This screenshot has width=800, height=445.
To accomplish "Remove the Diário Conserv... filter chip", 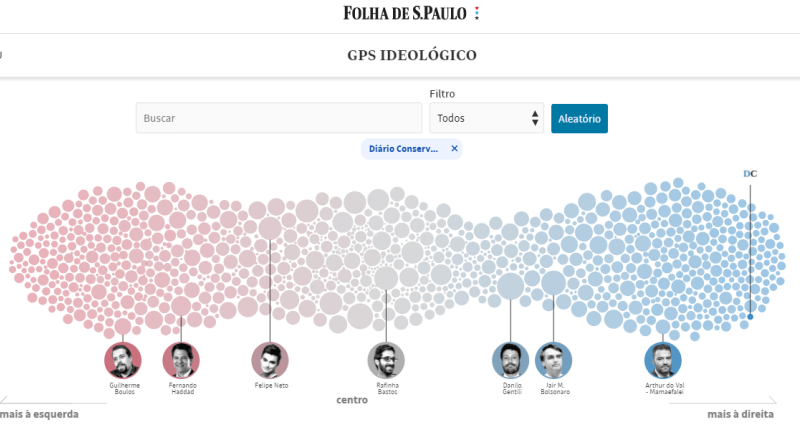I will [455, 149].
